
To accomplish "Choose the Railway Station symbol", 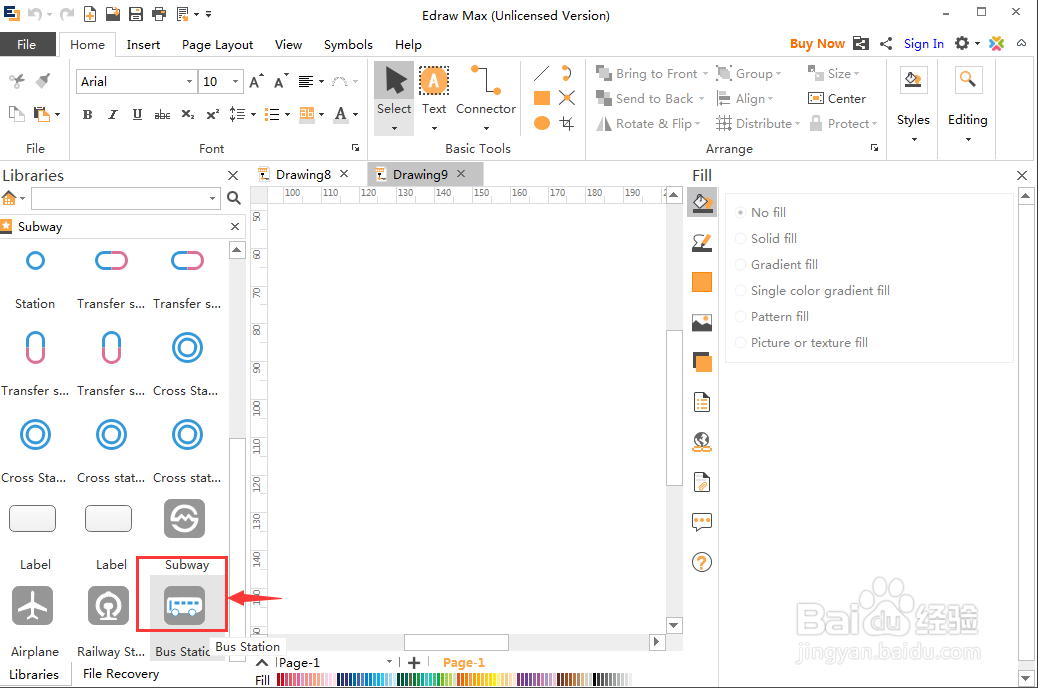I will (x=109, y=605).
